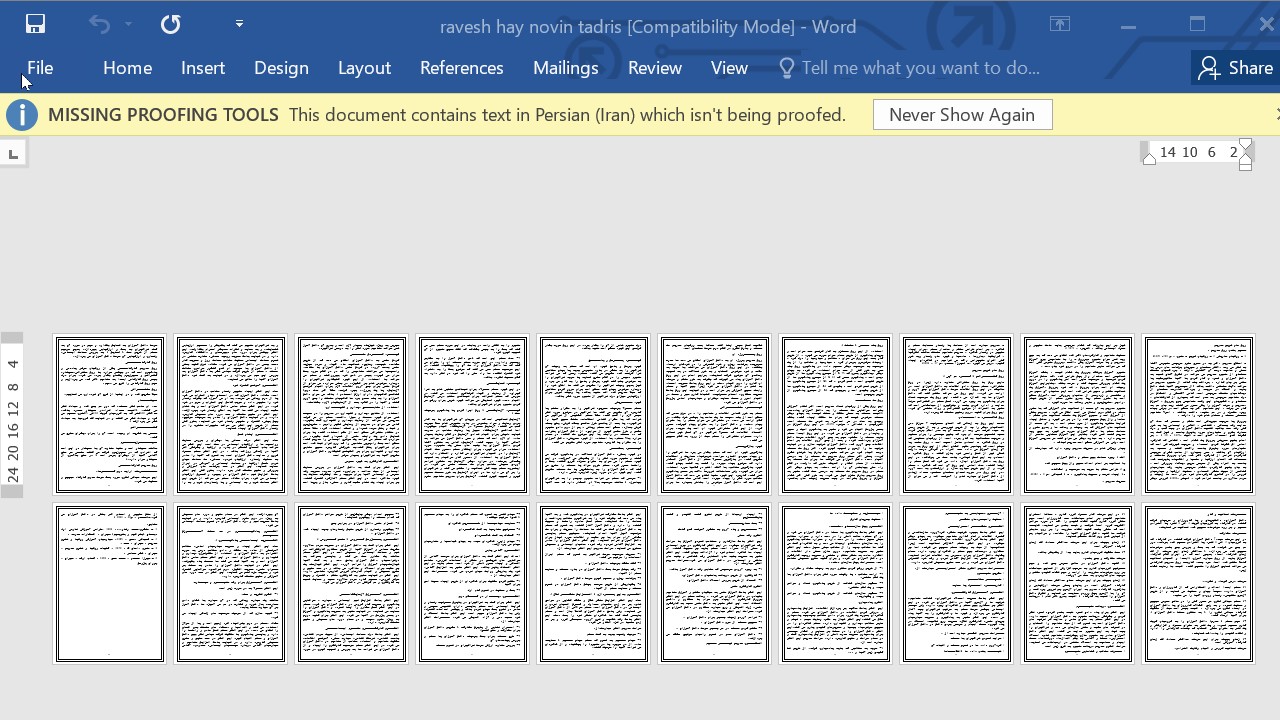Screen dimensions: 1280x720
Task: Switch to the Home ribbon tab
Action: 127,68
